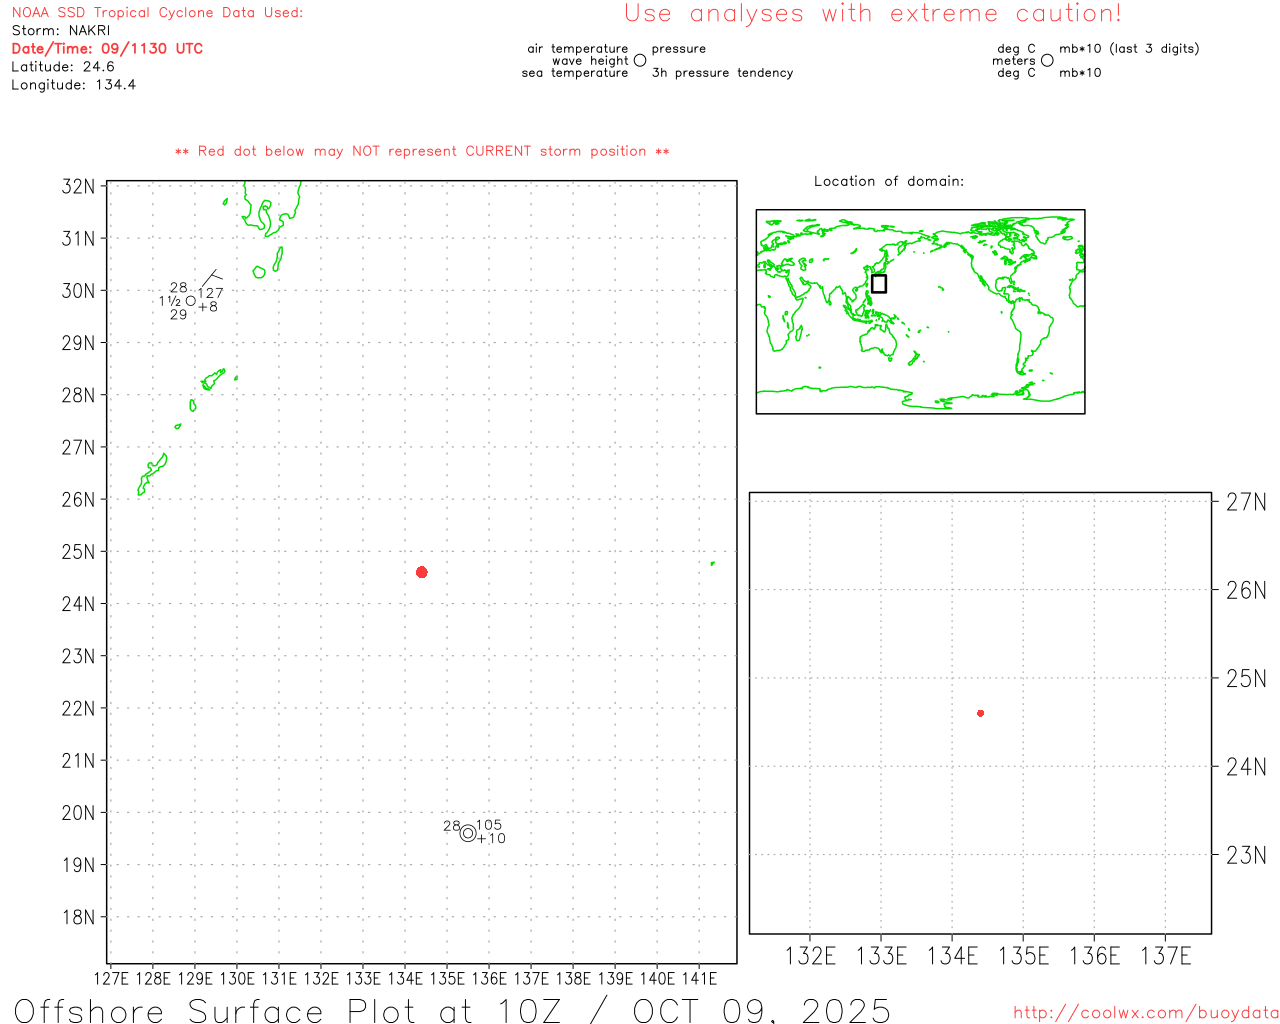Click the legend circle beside 'meters' units

click(x=1047, y=60)
